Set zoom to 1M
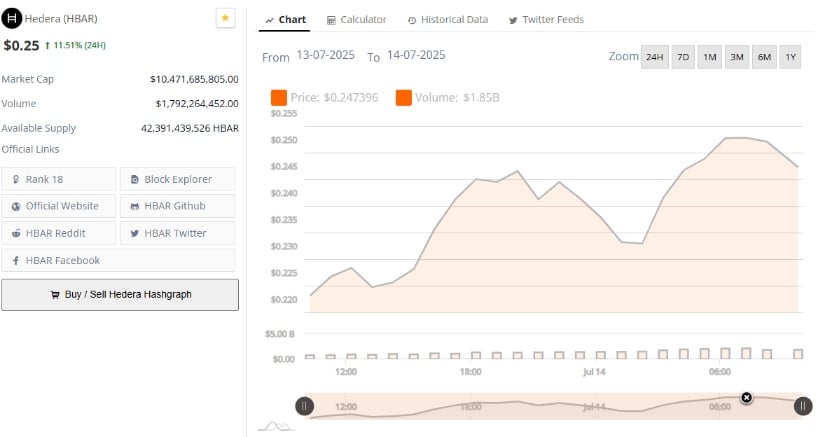Image resolution: width=825 pixels, height=437 pixels. tap(710, 57)
